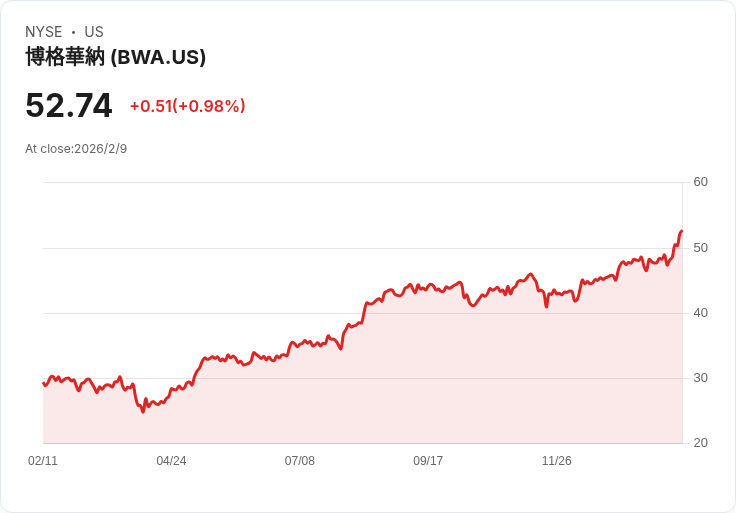Select the 50 price axis label

tap(700, 247)
